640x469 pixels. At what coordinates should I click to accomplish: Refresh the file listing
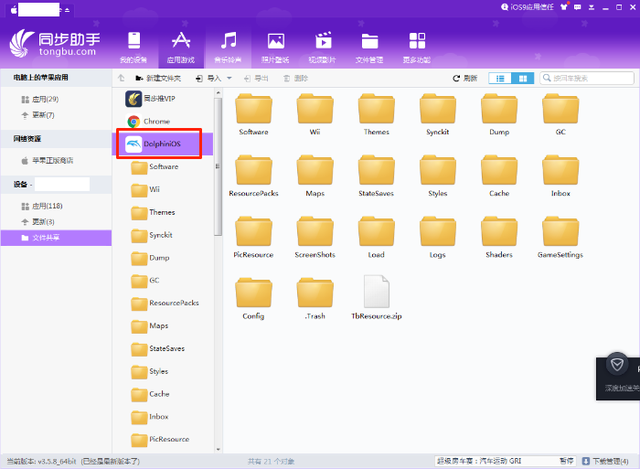point(465,78)
